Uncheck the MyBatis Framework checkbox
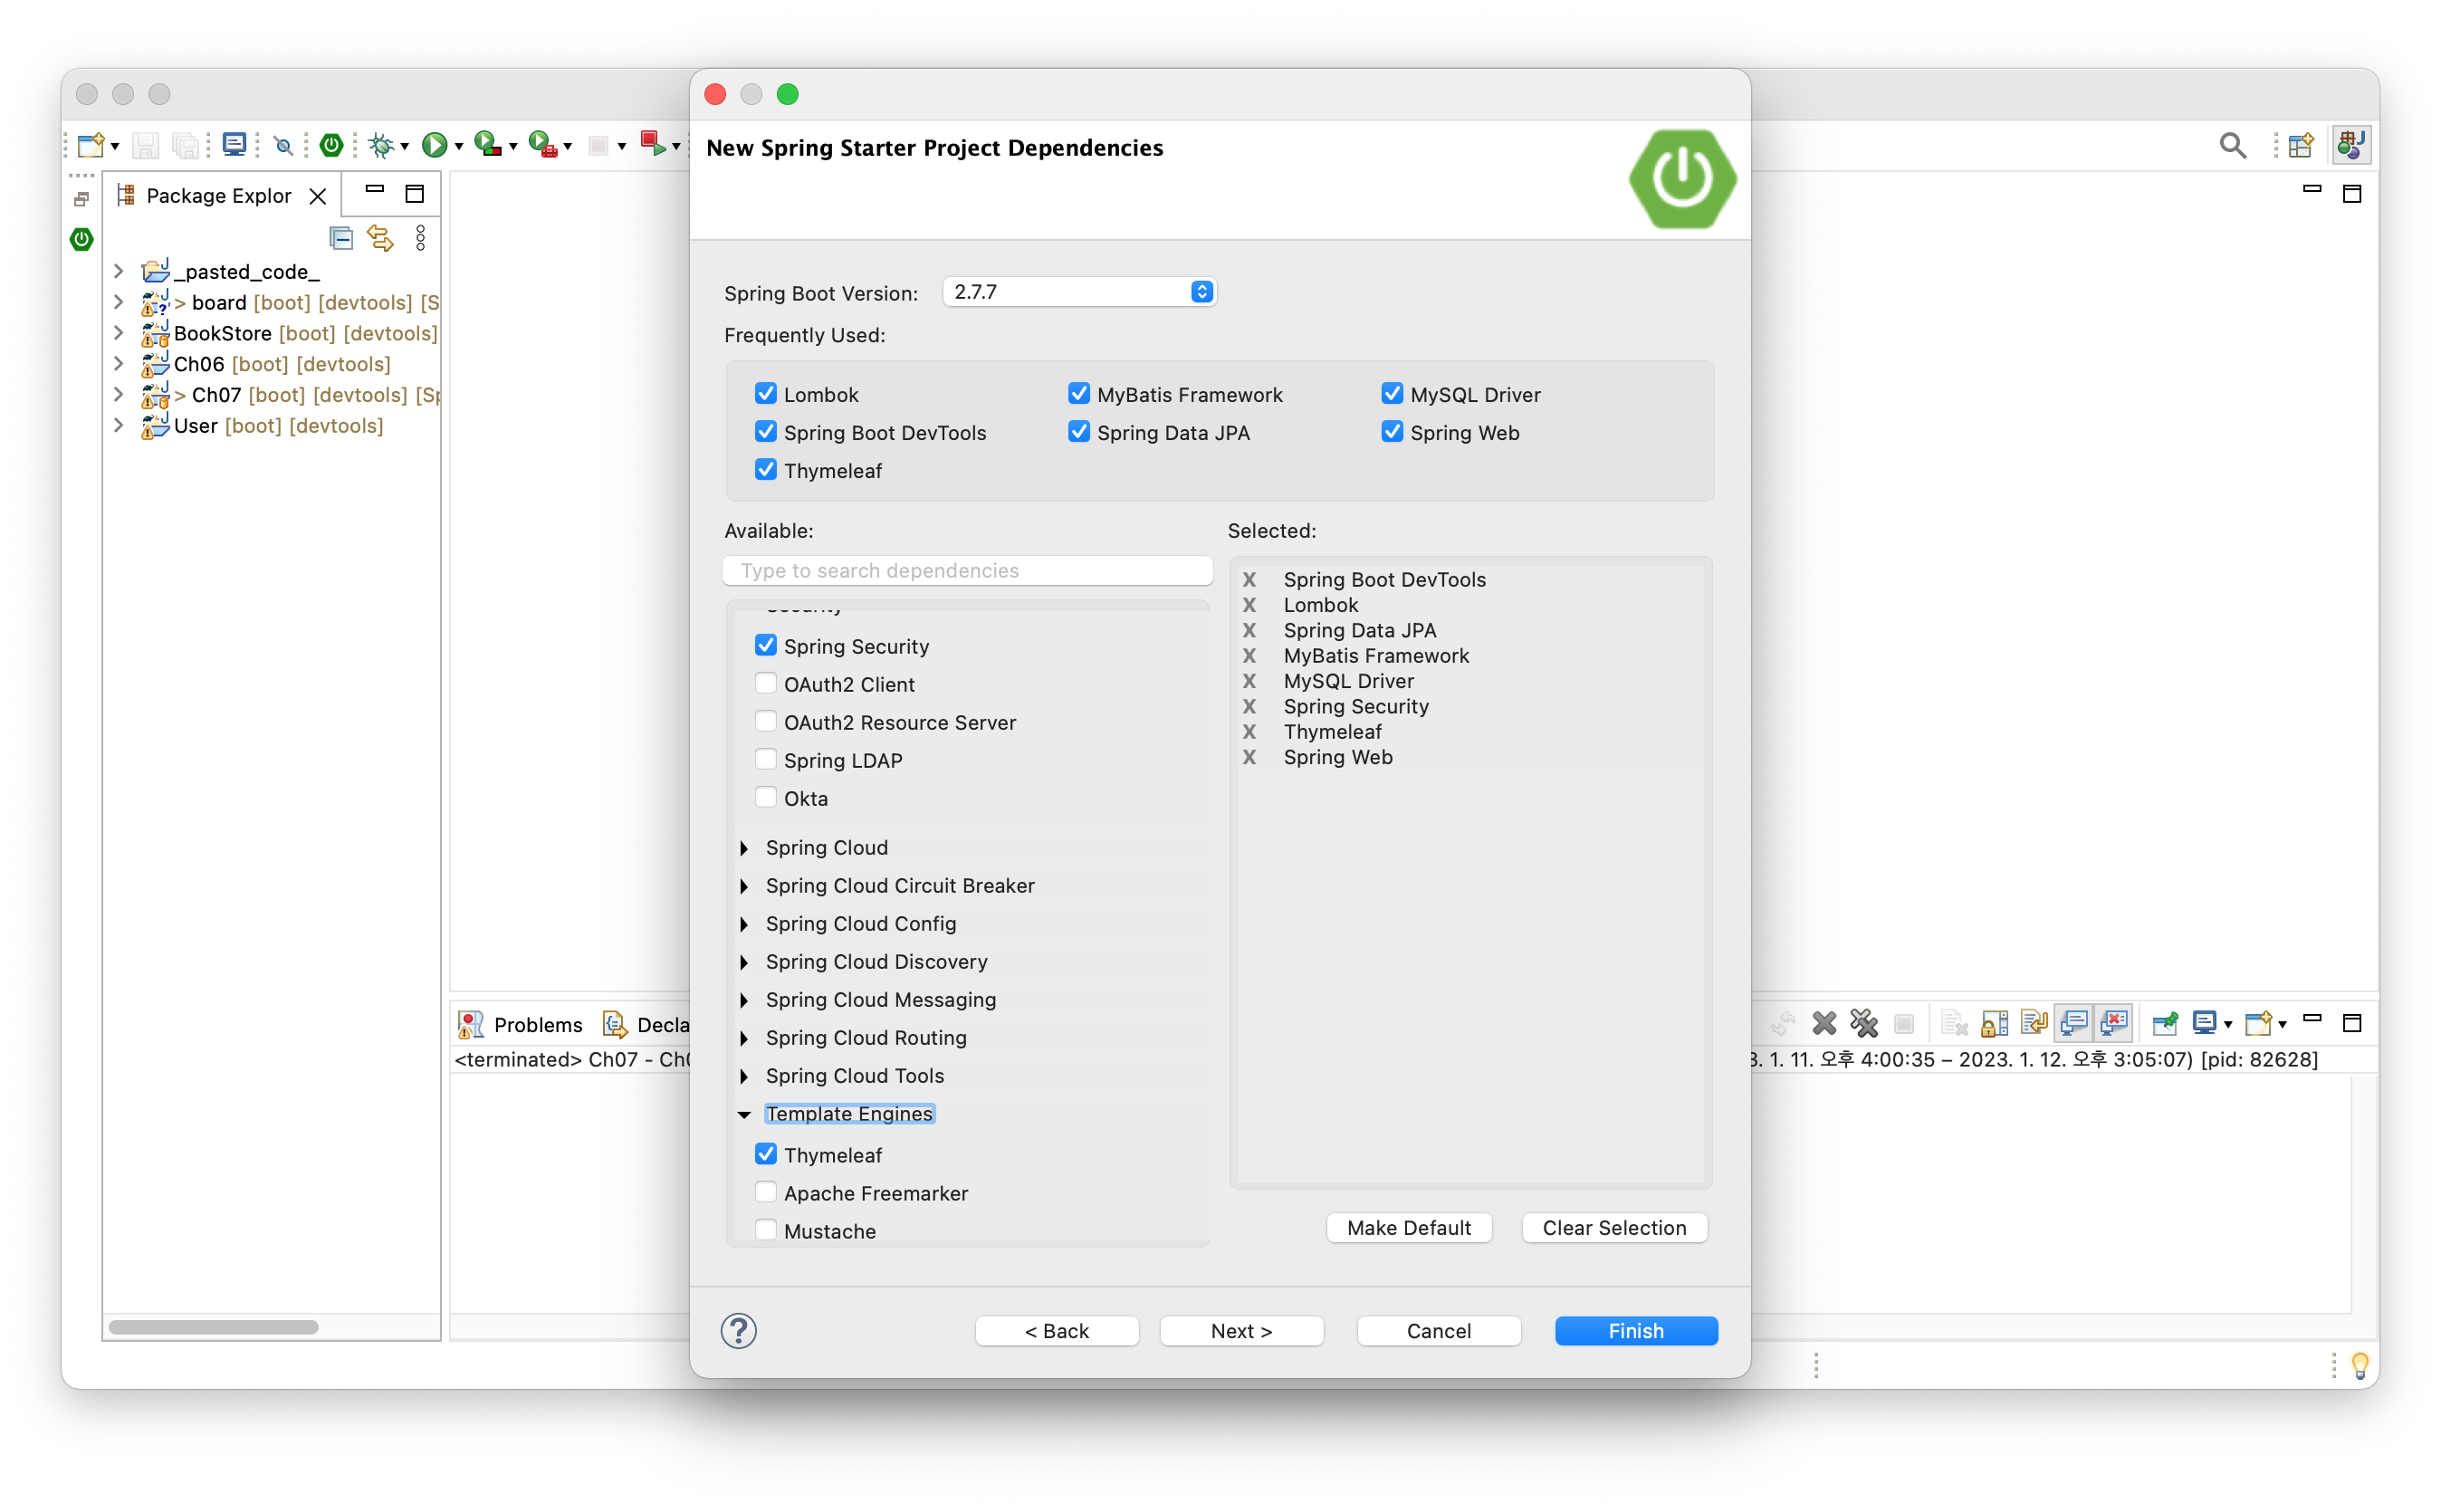 pos(1078,394)
